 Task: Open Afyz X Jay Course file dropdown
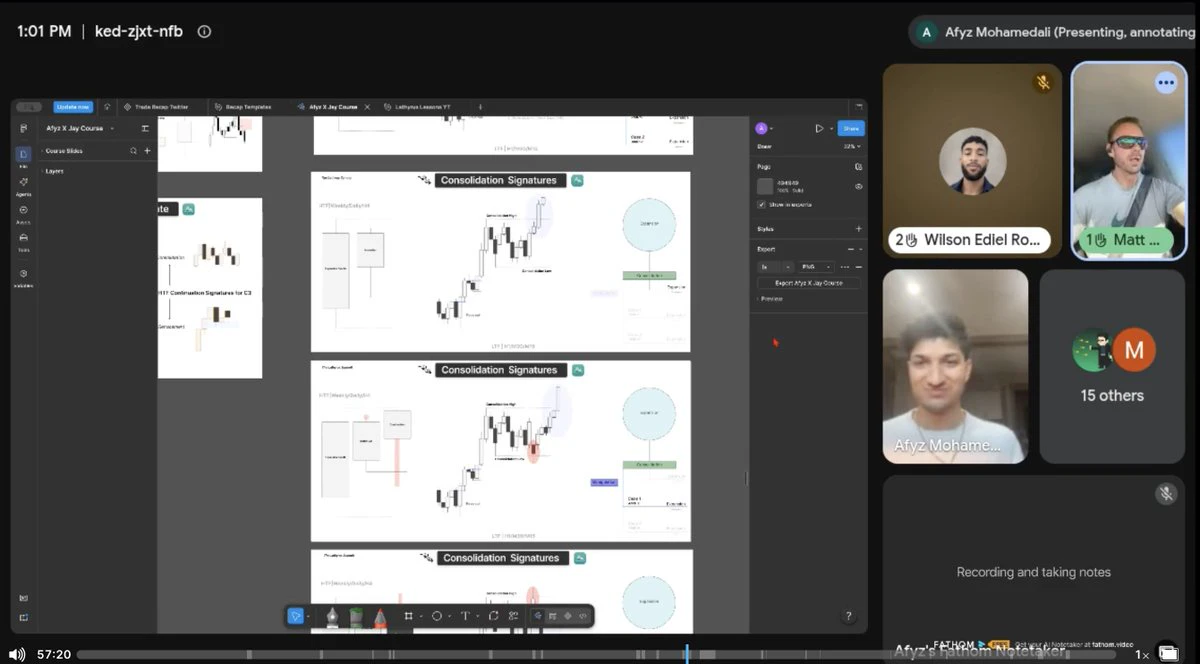click(x=80, y=128)
